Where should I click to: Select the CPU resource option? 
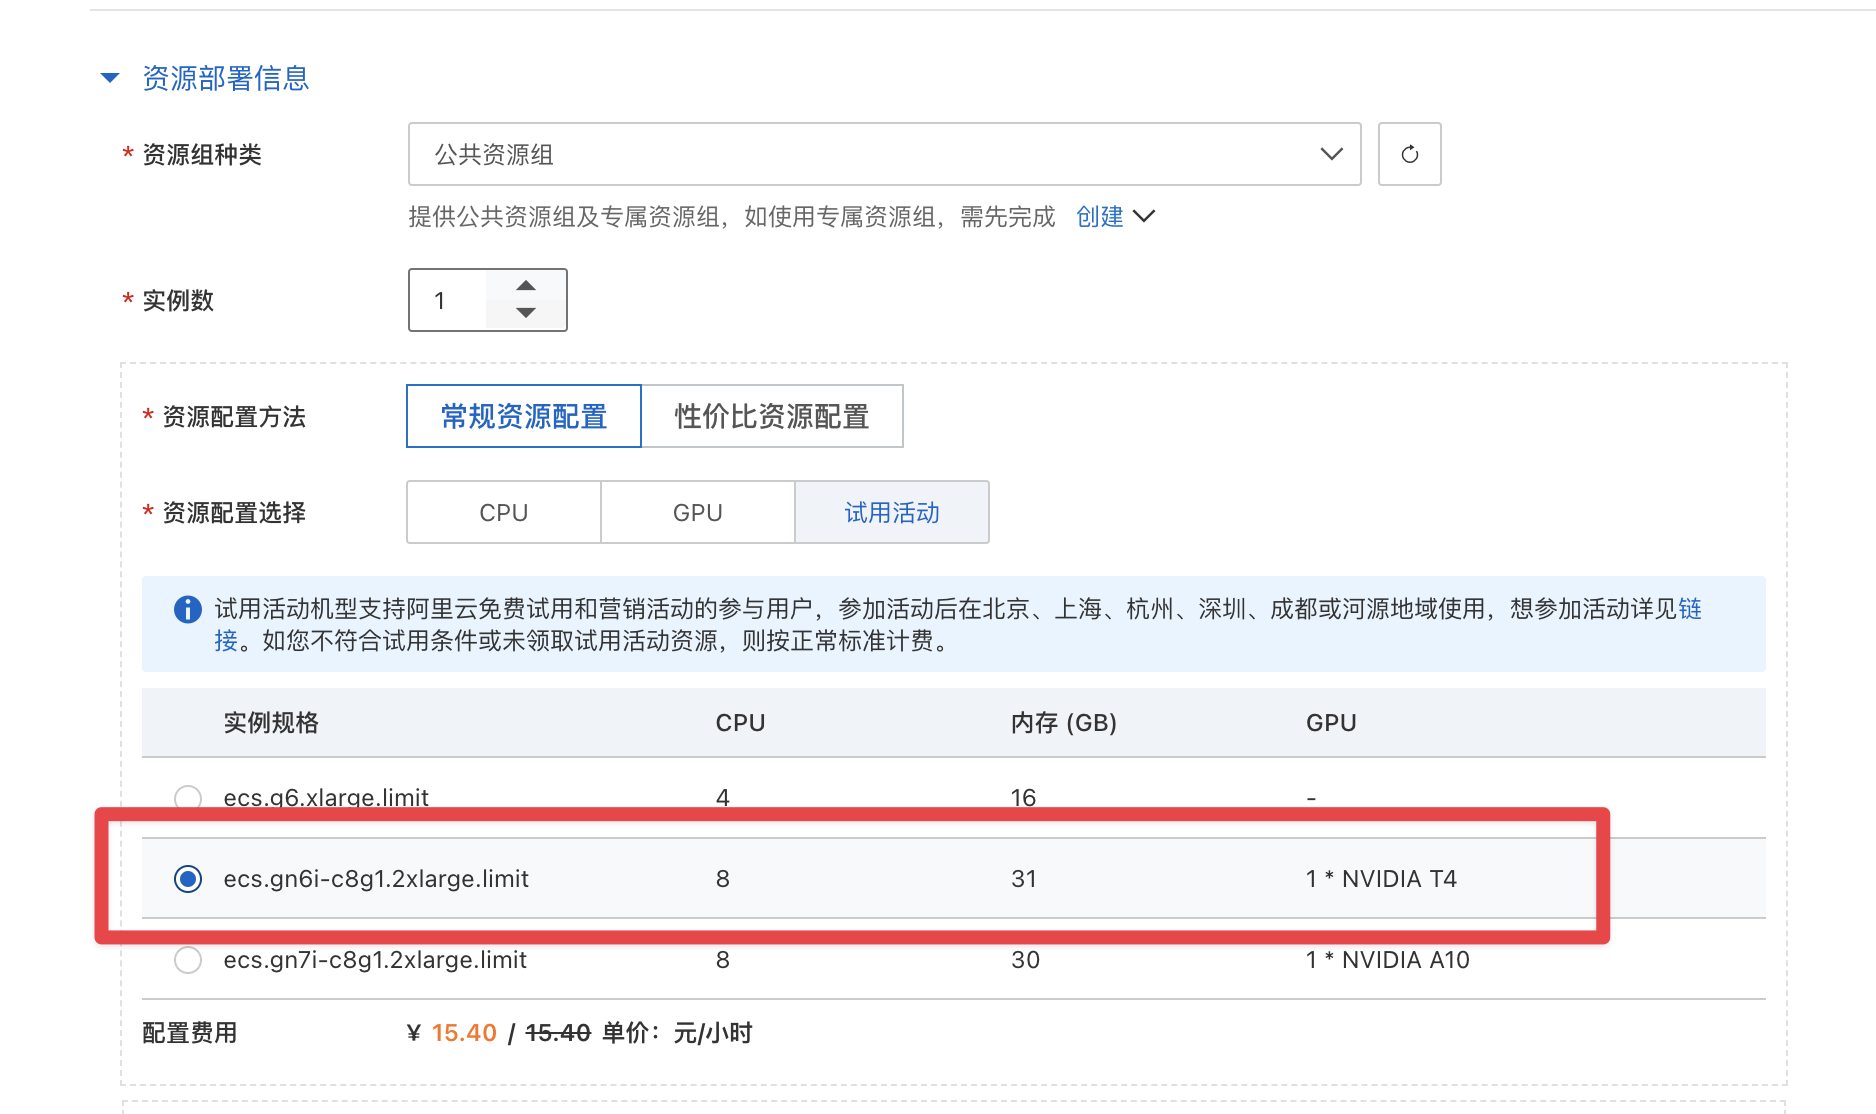click(x=503, y=512)
